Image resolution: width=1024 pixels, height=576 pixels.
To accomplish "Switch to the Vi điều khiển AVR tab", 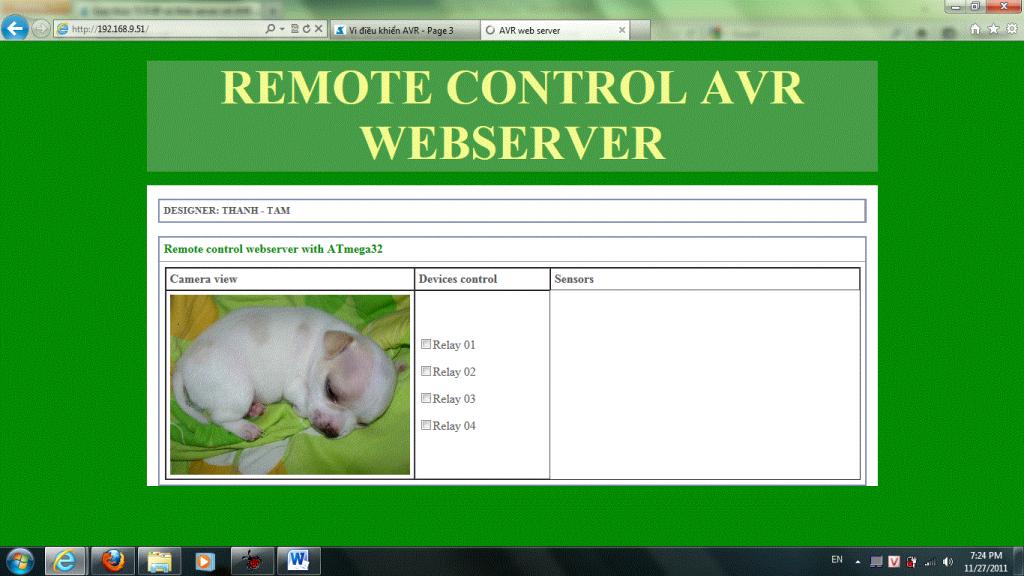I will pos(405,30).
